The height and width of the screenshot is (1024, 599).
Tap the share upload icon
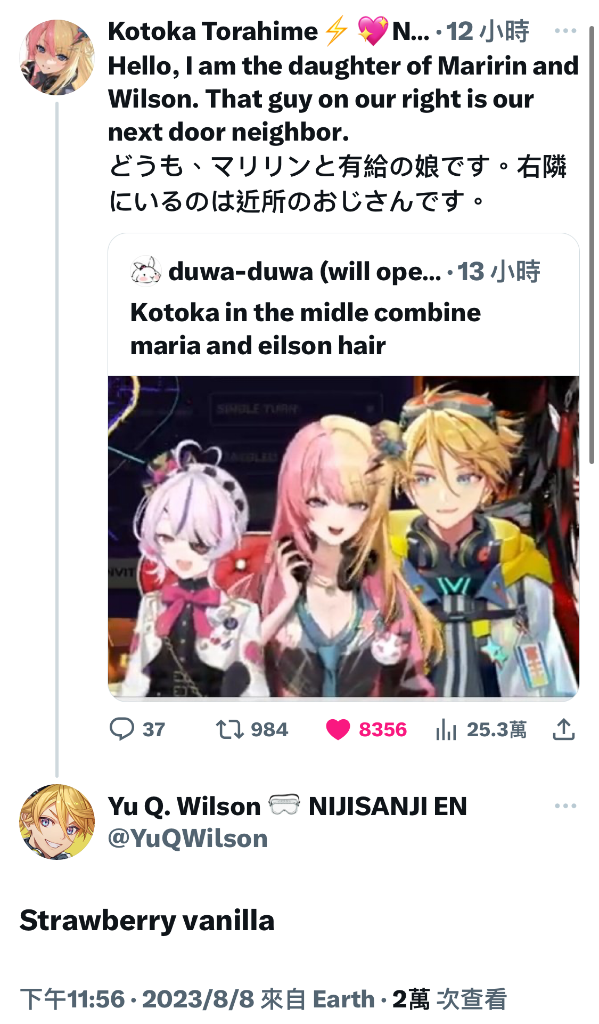[x=563, y=729]
